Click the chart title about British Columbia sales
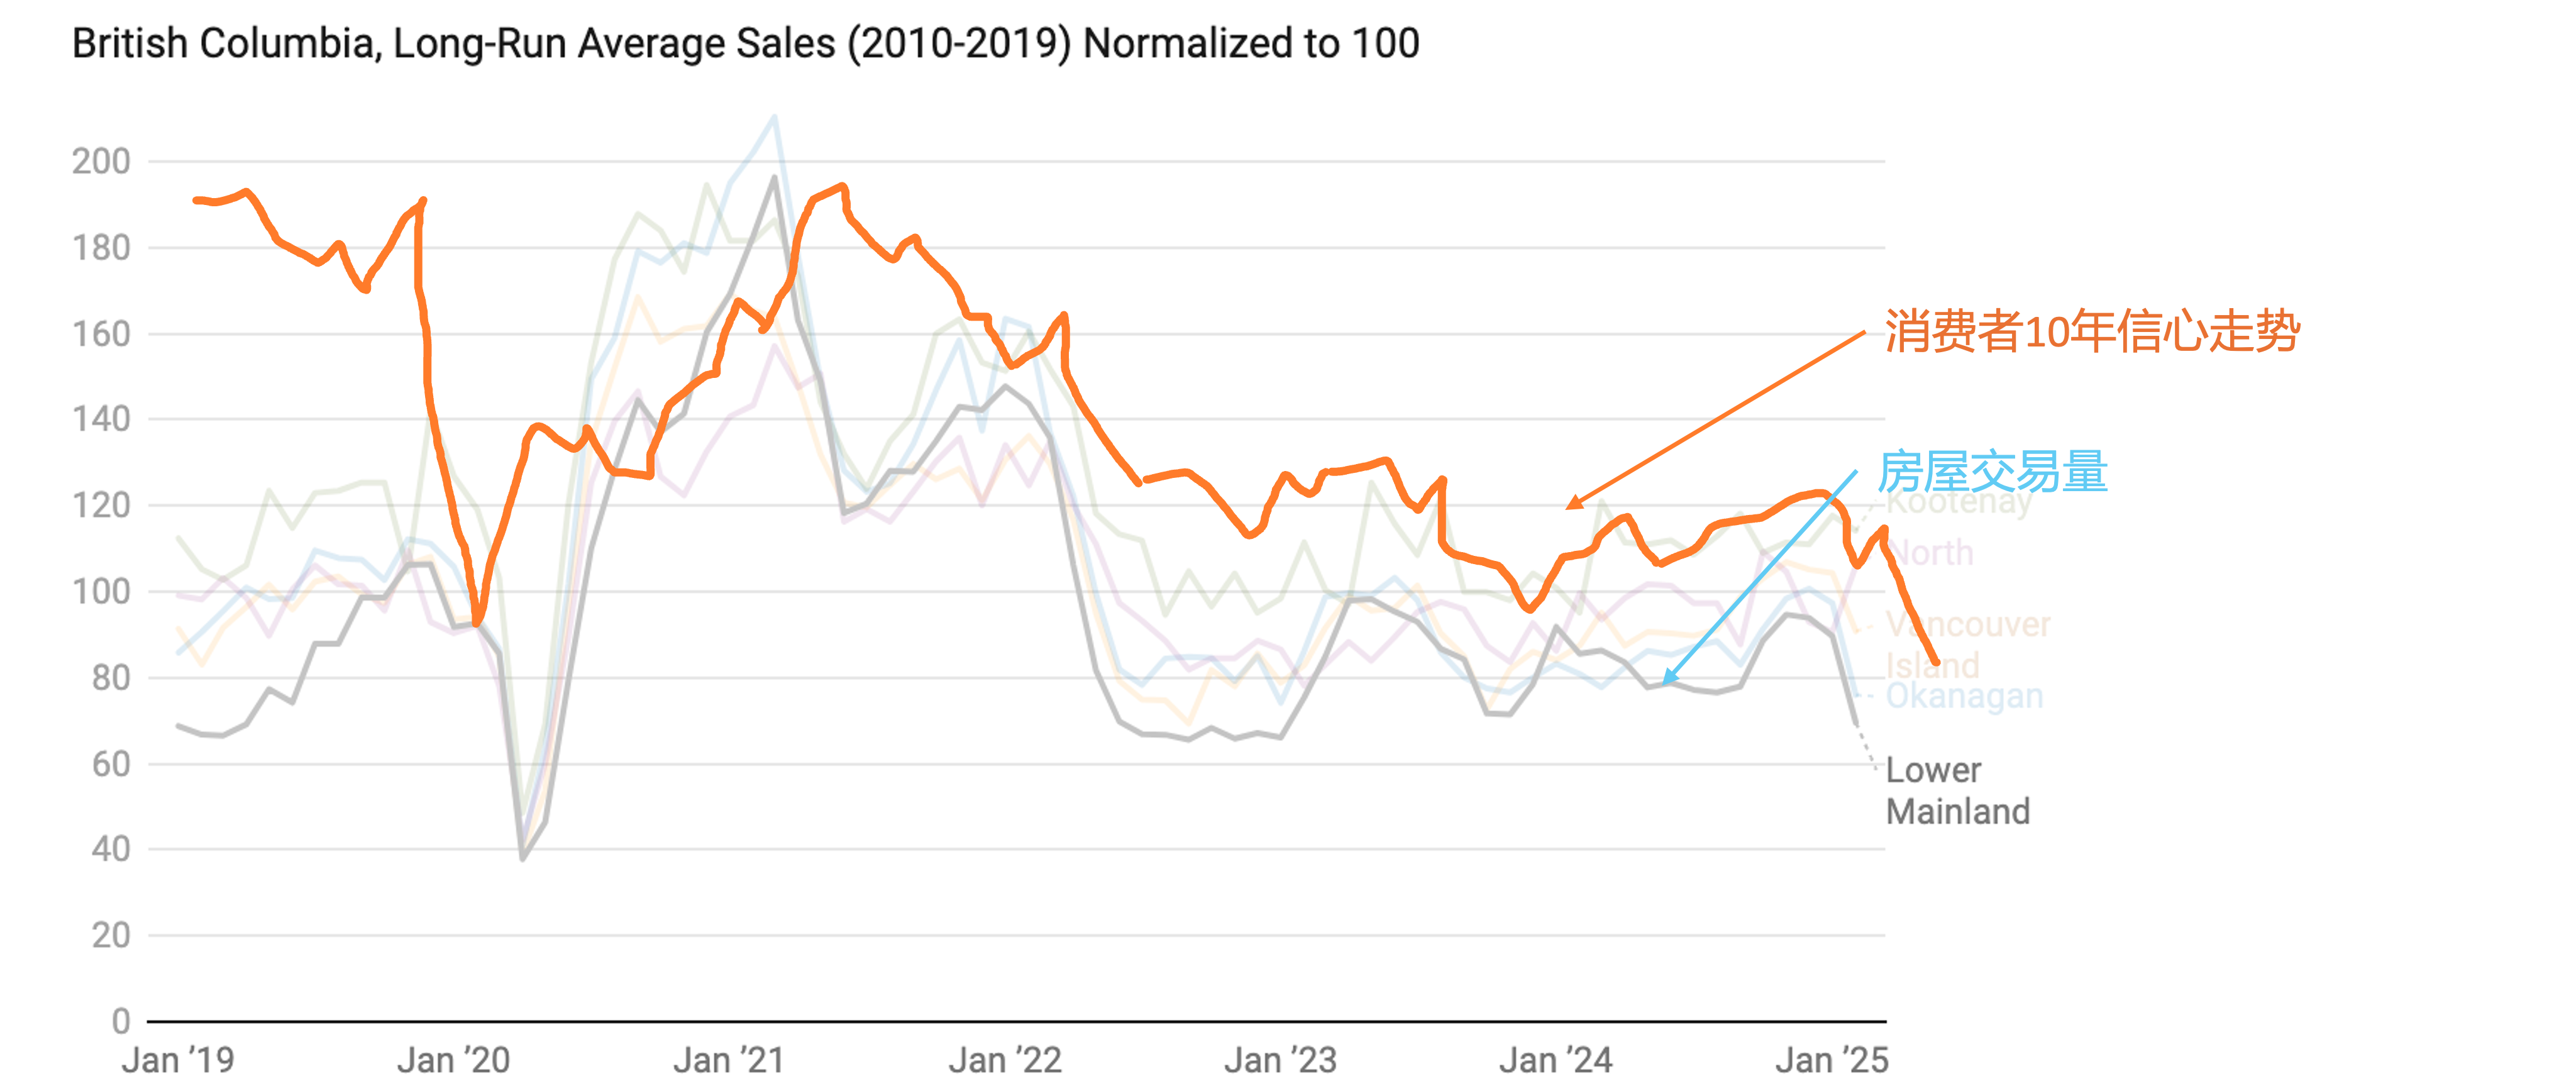The width and height of the screenshot is (2576, 1086). tap(745, 44)
